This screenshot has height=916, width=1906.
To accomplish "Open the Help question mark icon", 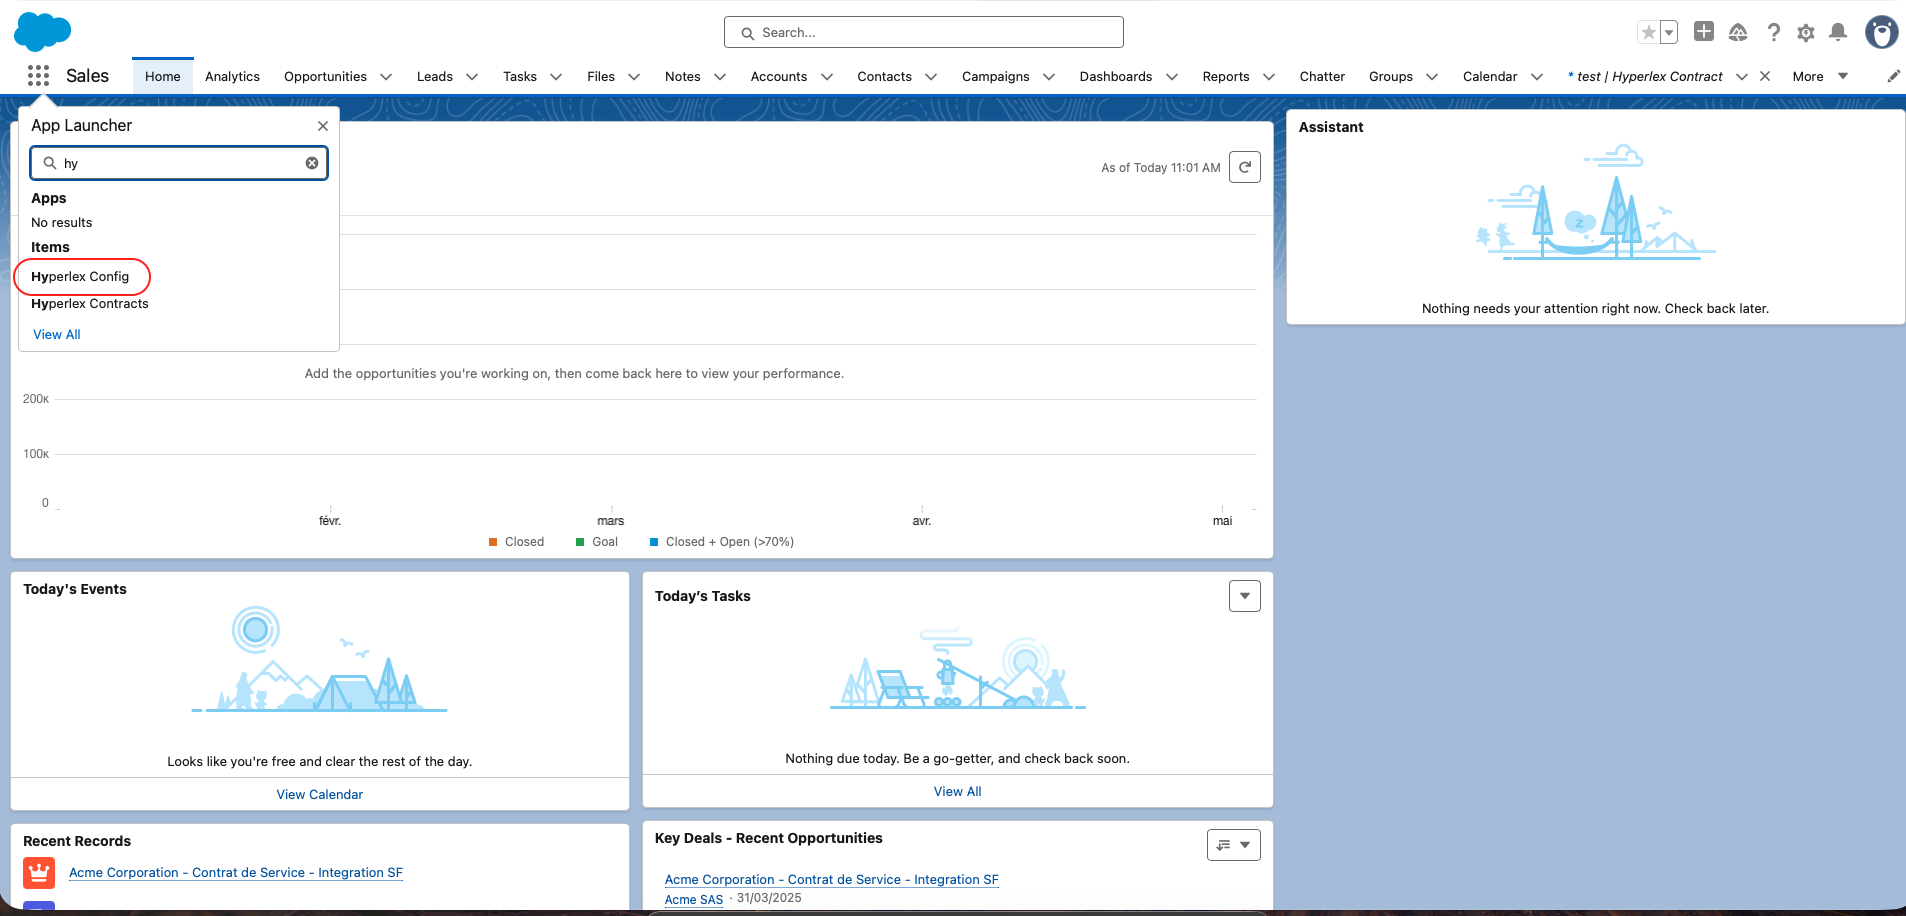I will 1773,32.
